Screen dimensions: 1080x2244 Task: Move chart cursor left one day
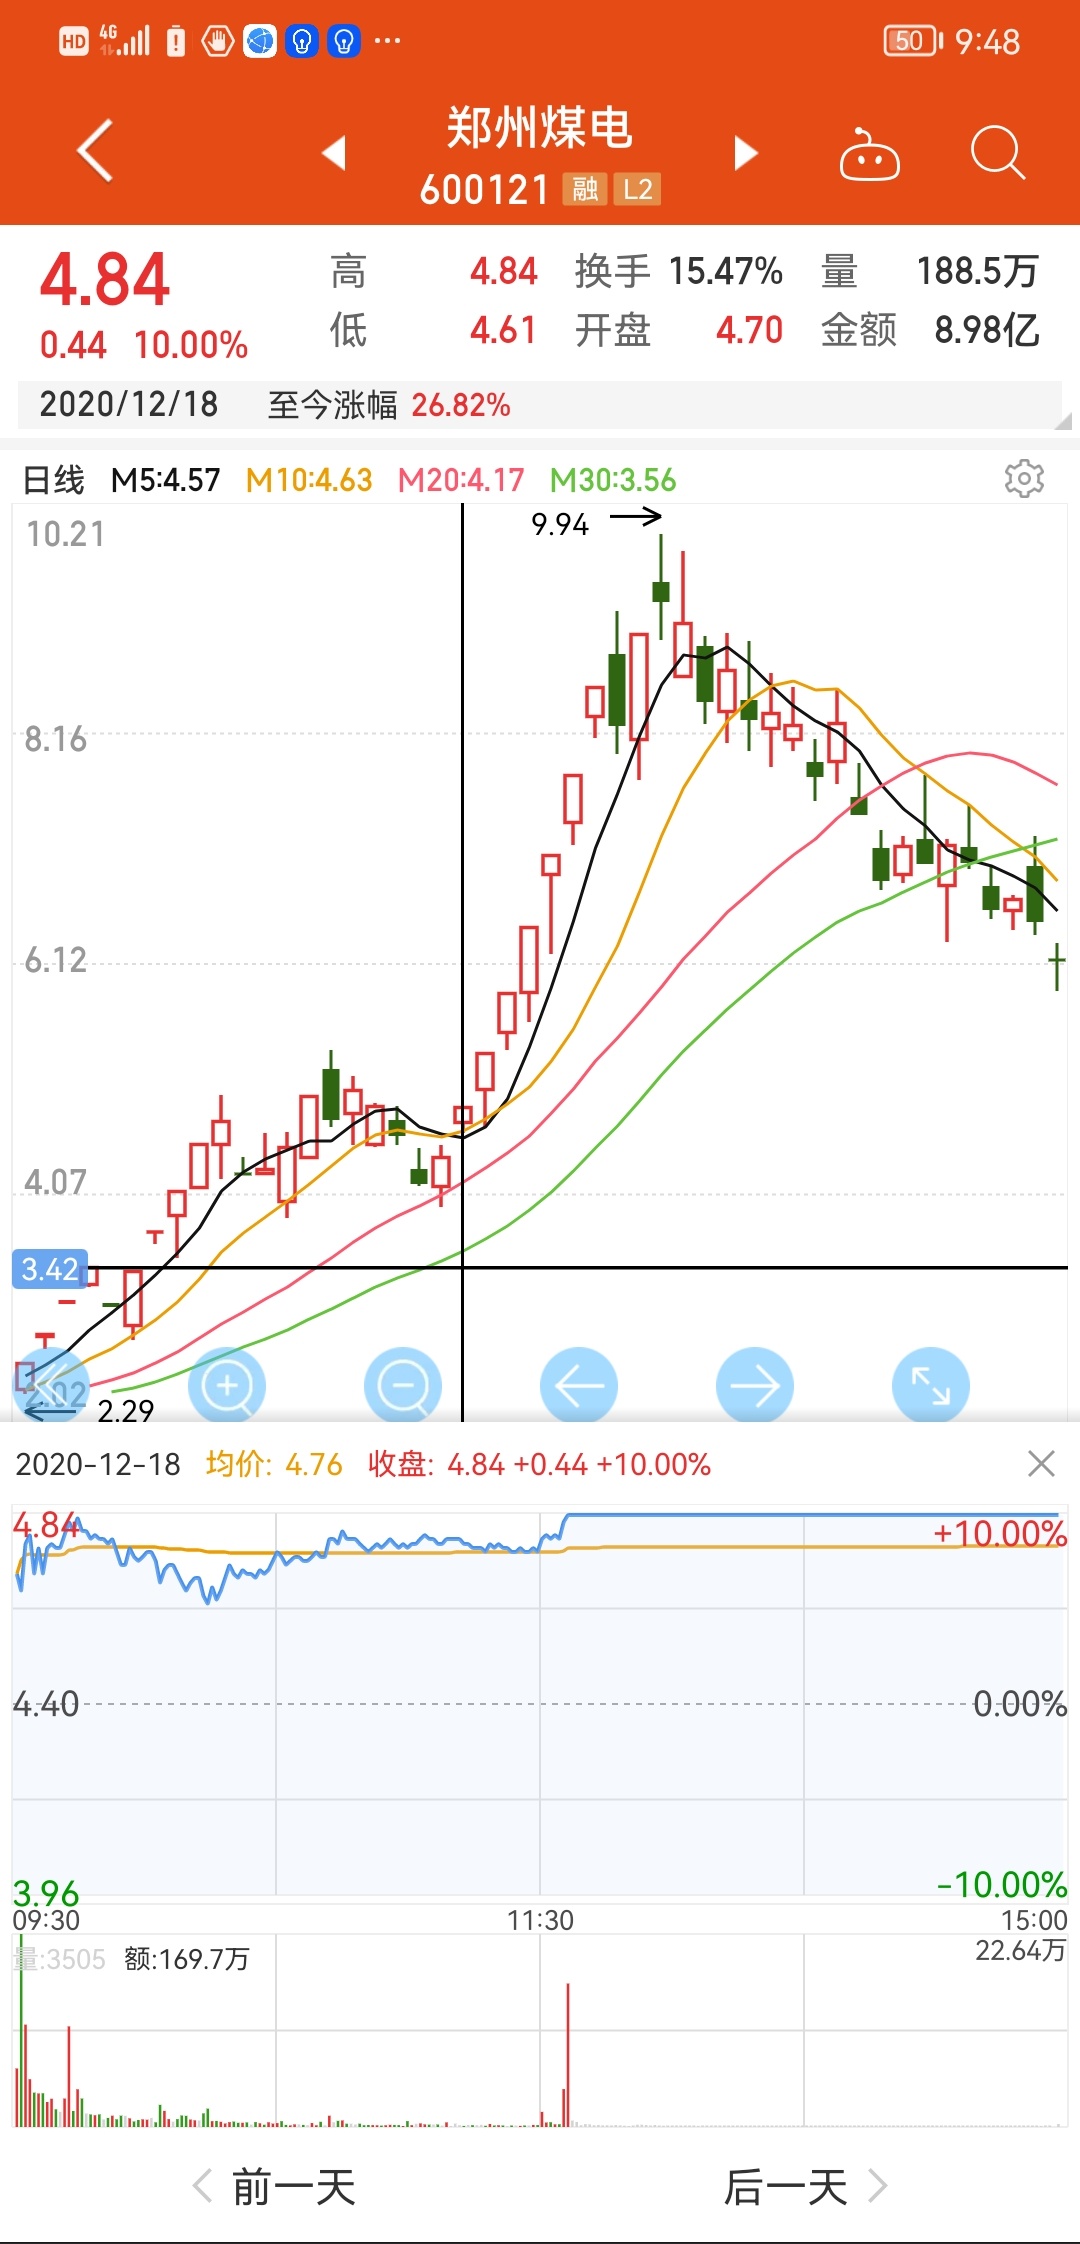(579, 1386)
